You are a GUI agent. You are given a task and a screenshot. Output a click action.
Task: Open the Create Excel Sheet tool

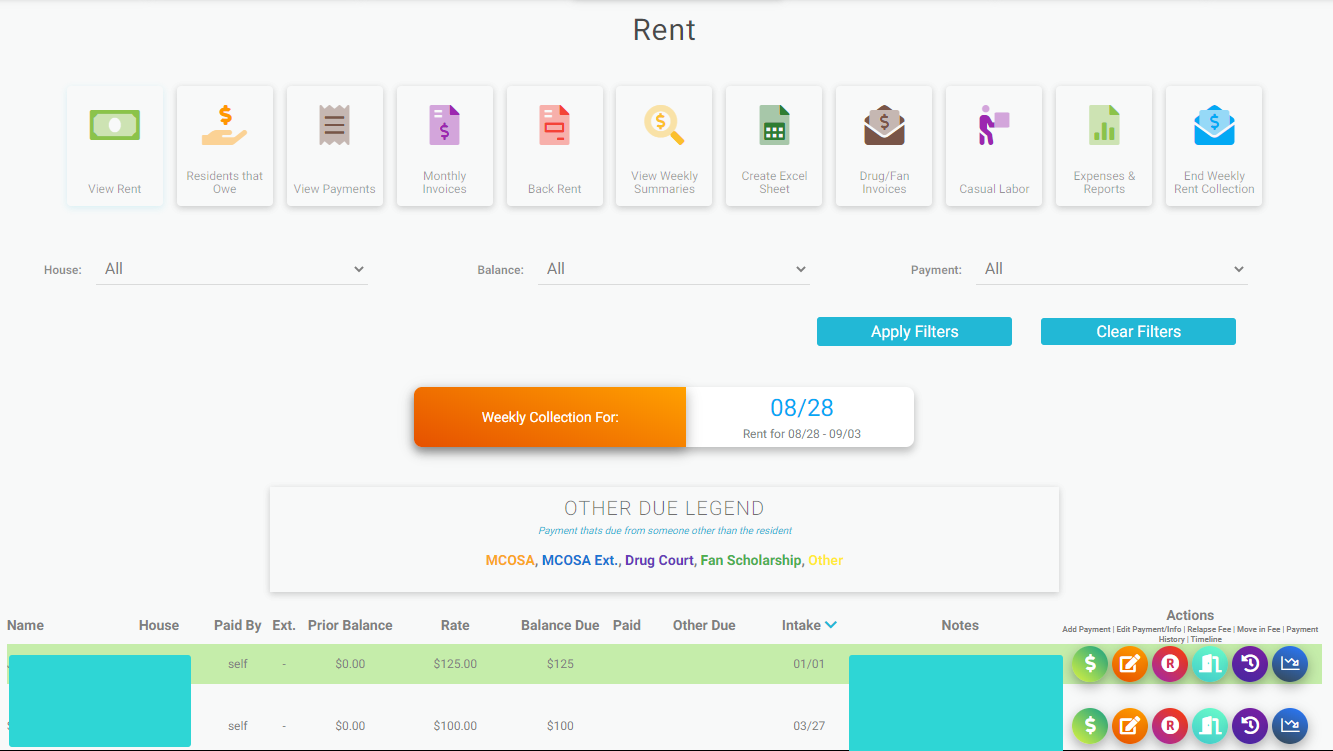(773, 145)
